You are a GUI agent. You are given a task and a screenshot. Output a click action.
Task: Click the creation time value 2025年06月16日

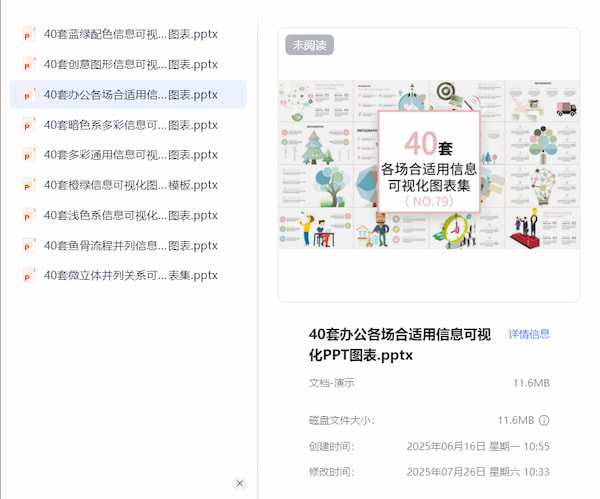(478, 446)
